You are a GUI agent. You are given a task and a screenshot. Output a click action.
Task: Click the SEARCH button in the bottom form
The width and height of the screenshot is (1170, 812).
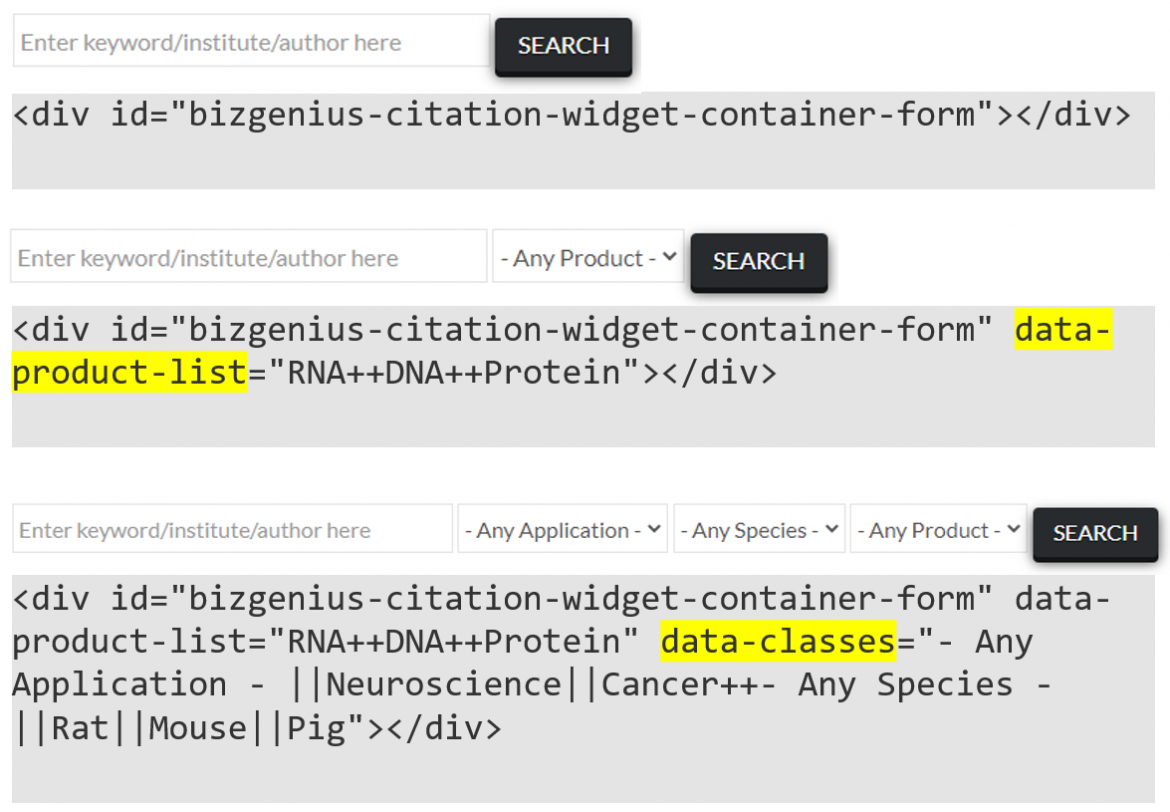(1094, 534)
